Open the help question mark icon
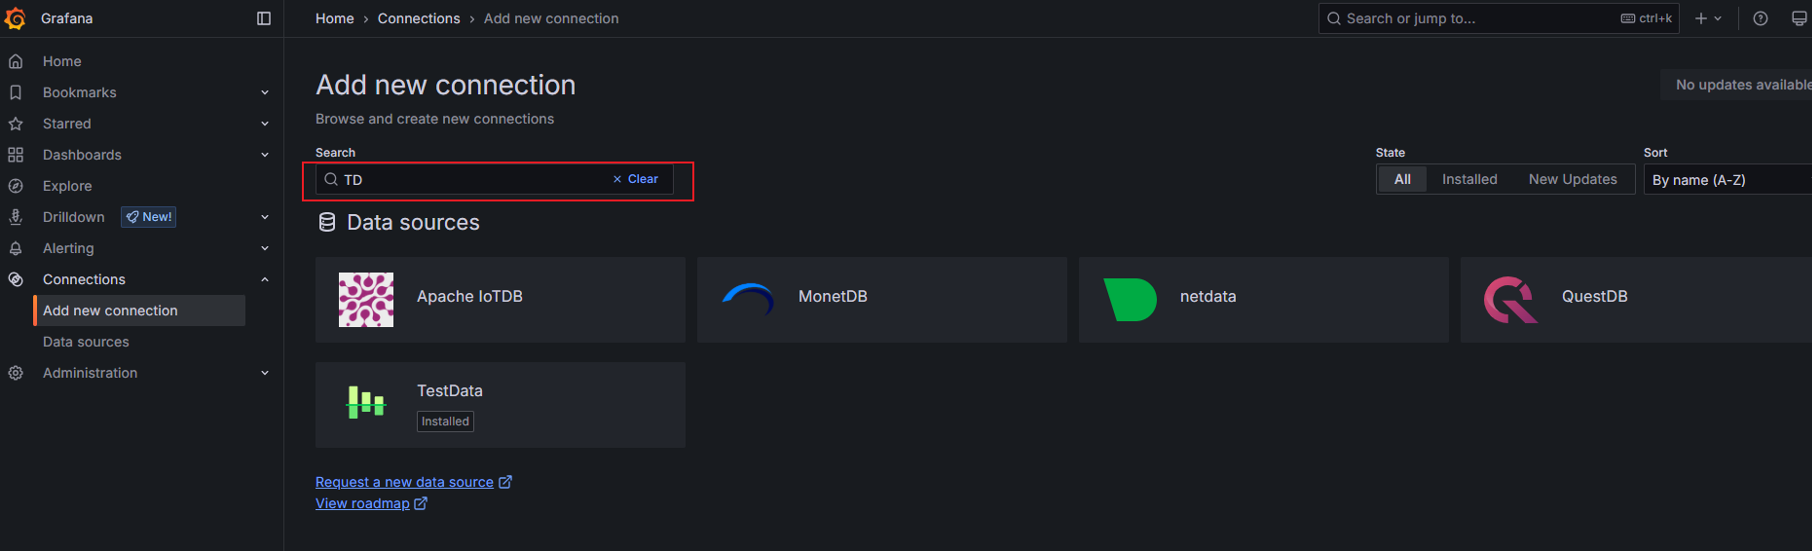The width and height of the screenshot is (1812, 551). 1760,18
